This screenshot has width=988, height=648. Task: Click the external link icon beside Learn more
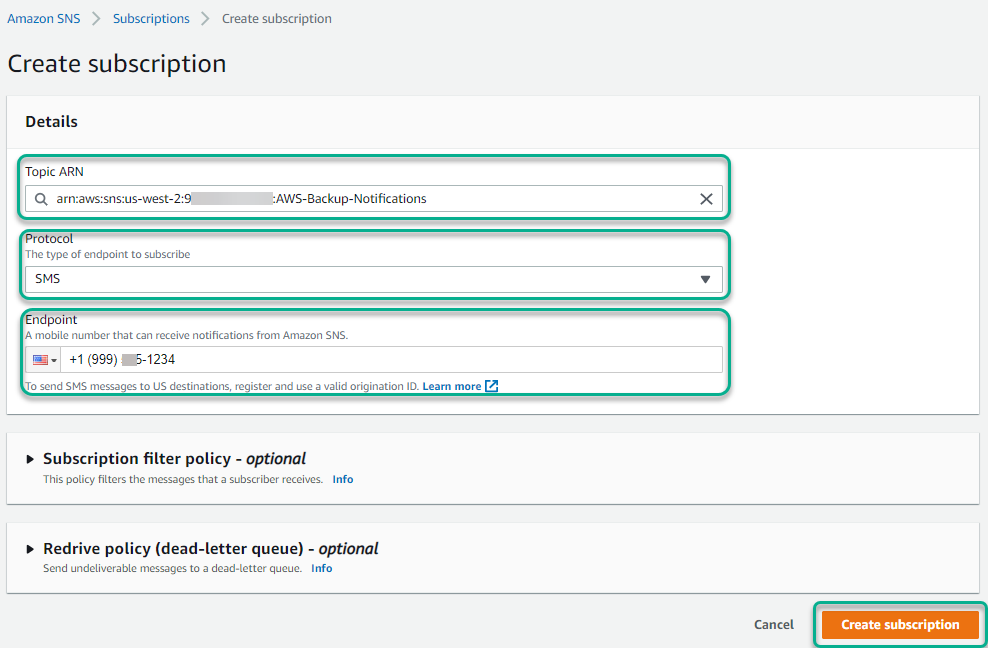(491, 385)
